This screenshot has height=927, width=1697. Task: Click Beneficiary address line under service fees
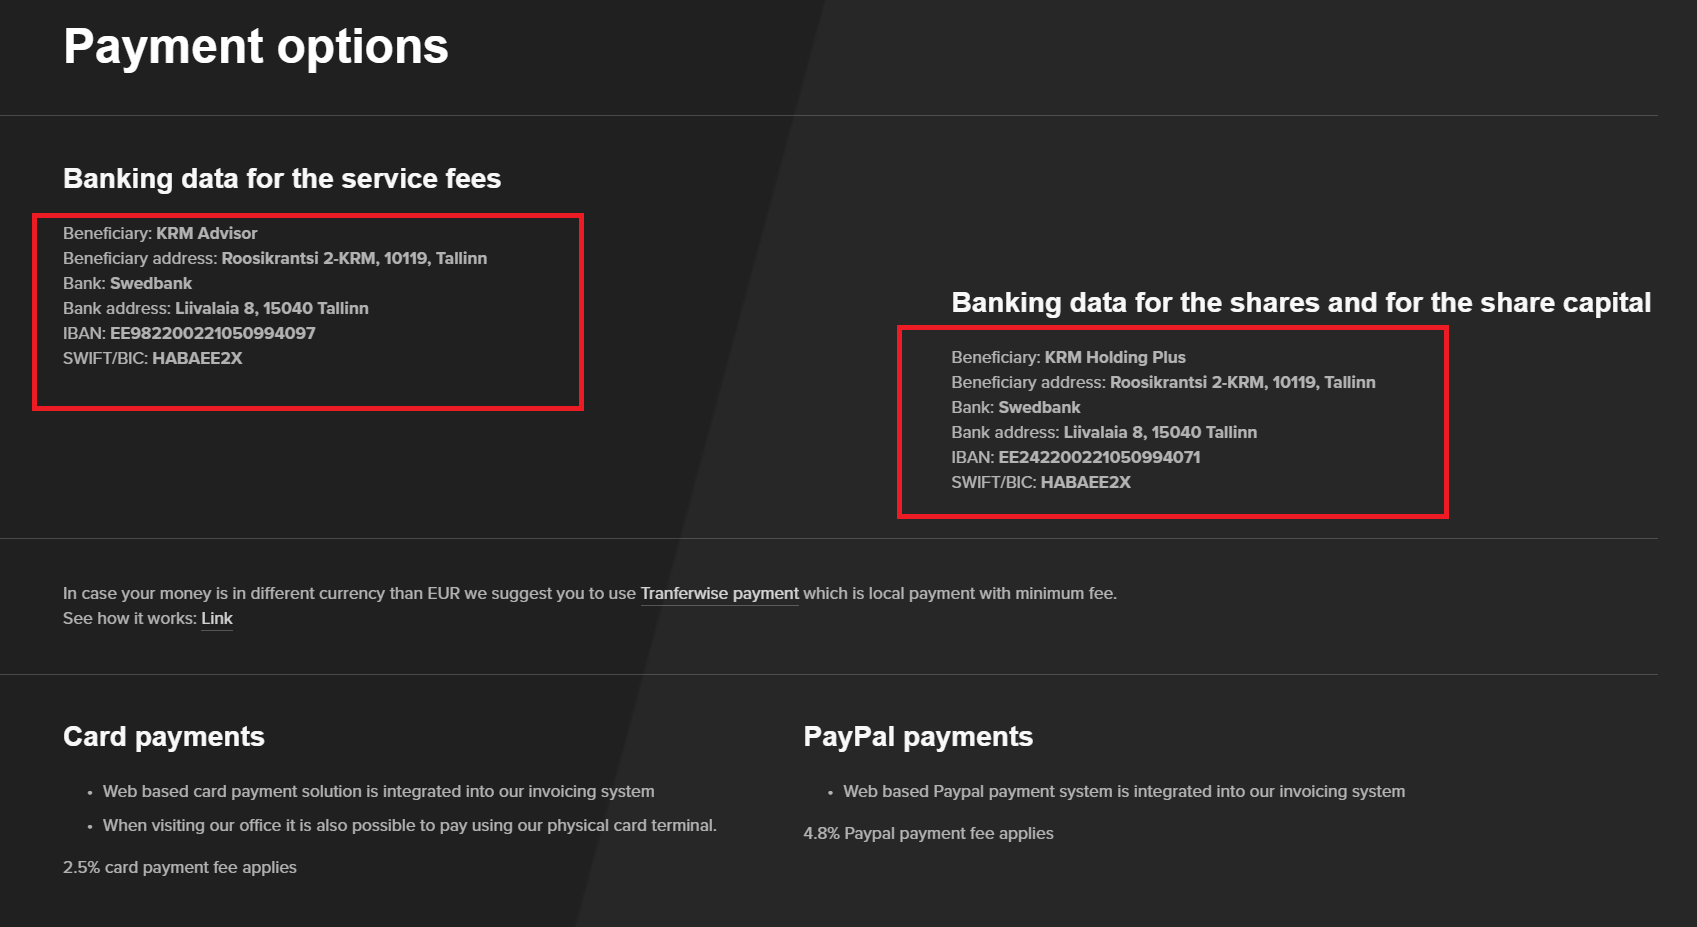pyautogui.click(x=275, y=258)
